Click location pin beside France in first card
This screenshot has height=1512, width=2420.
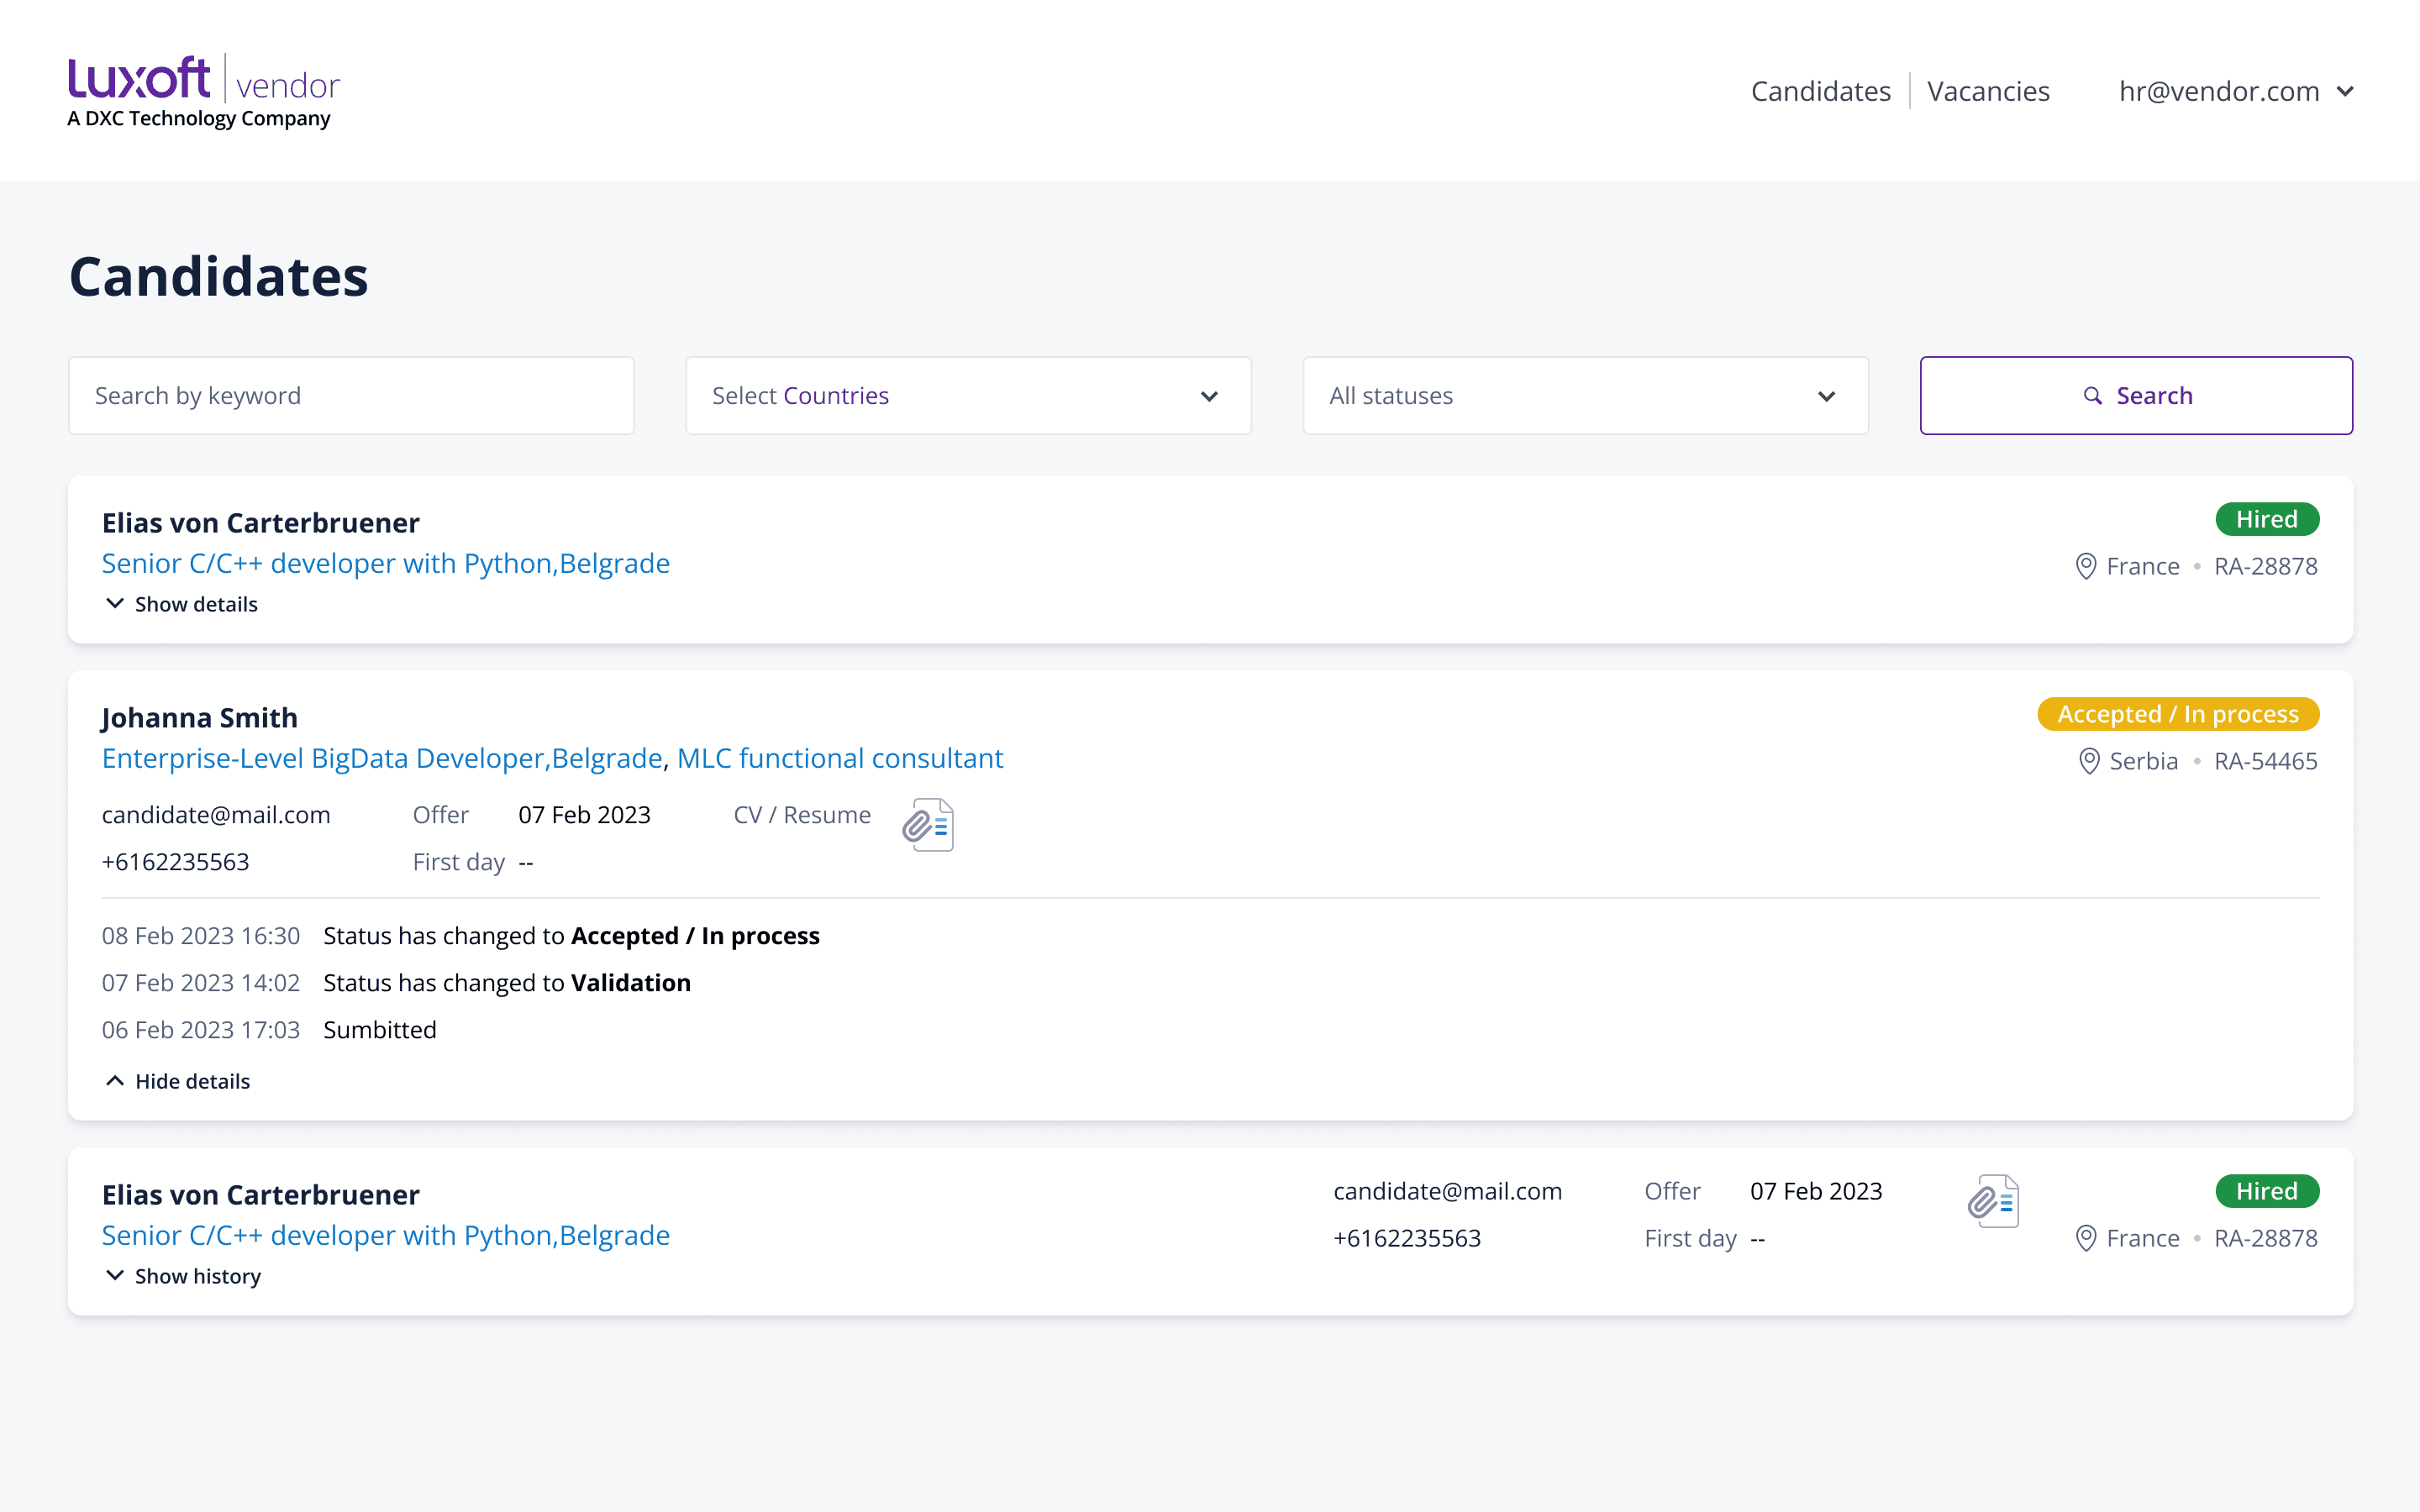click(2086, 566)
